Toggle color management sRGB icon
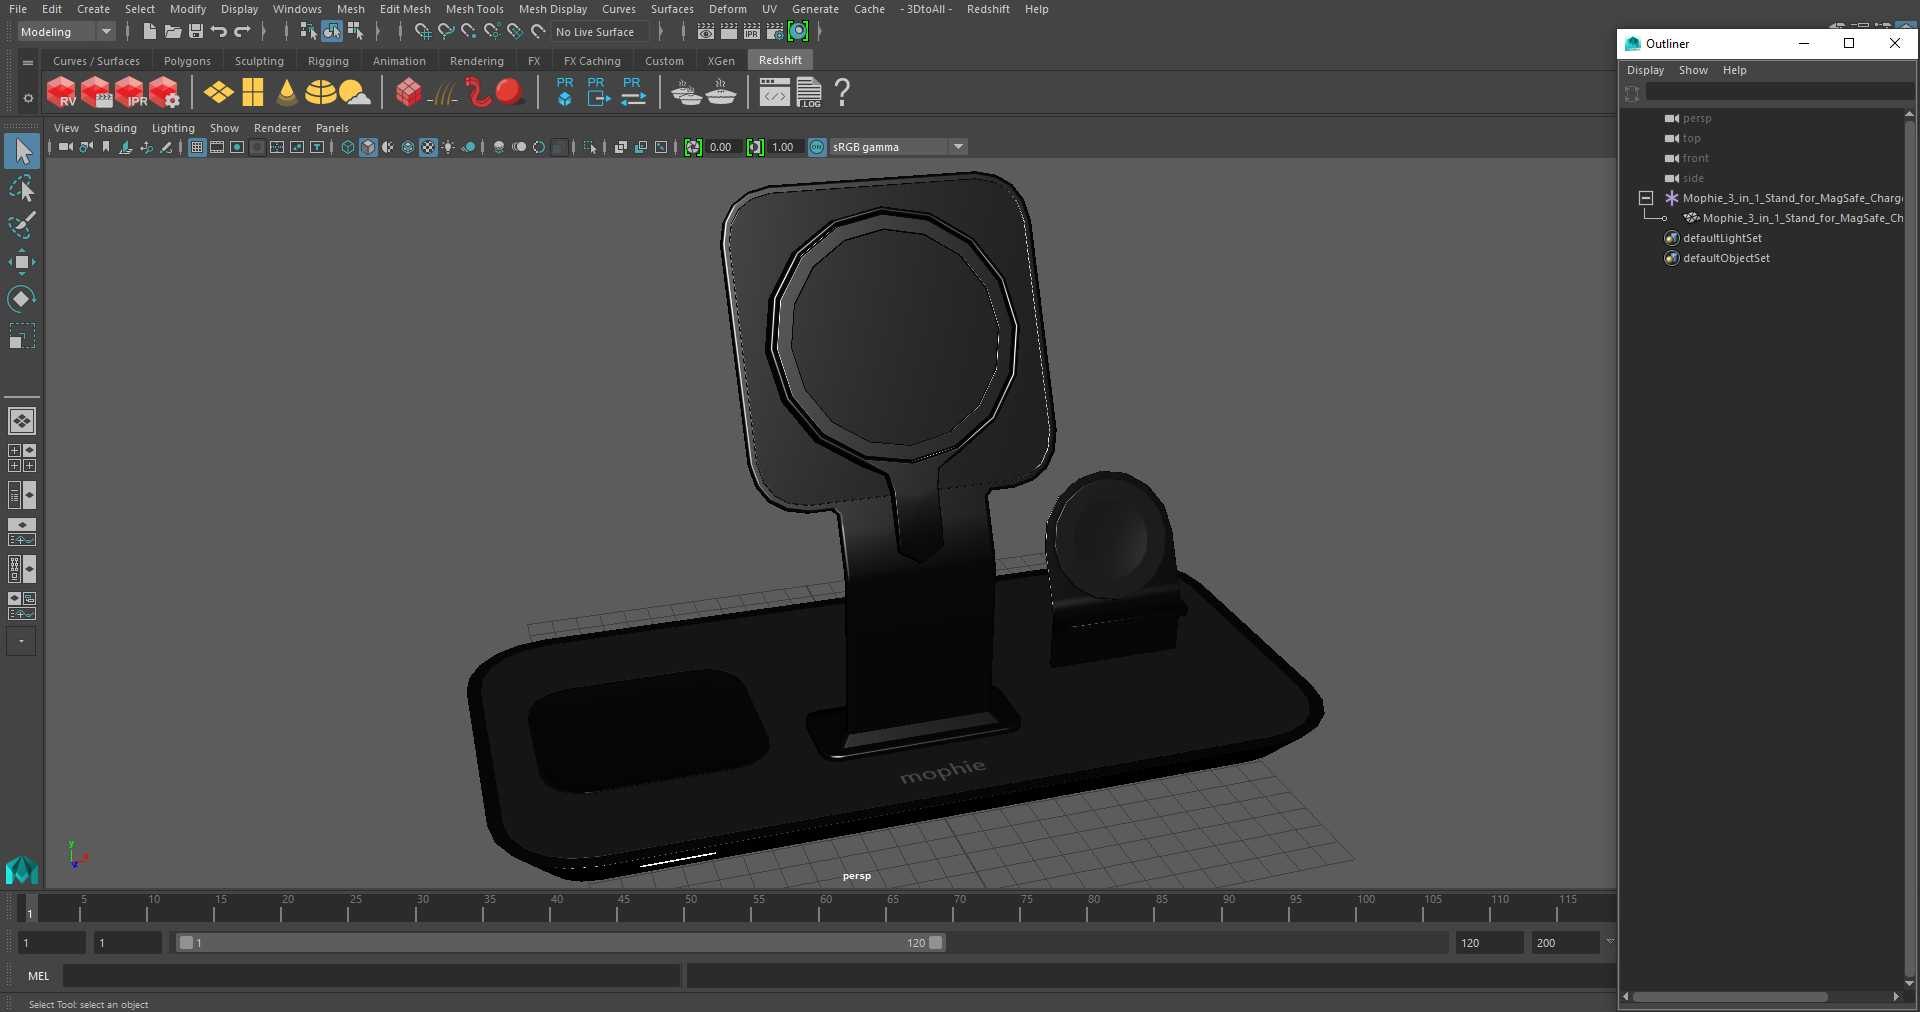Screen dimensions: 1920x1012 coord(817,147)
